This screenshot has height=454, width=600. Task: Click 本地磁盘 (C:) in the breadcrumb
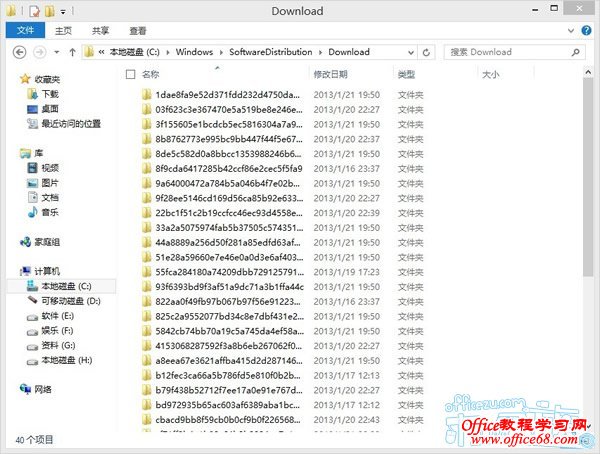click(134, 52)
